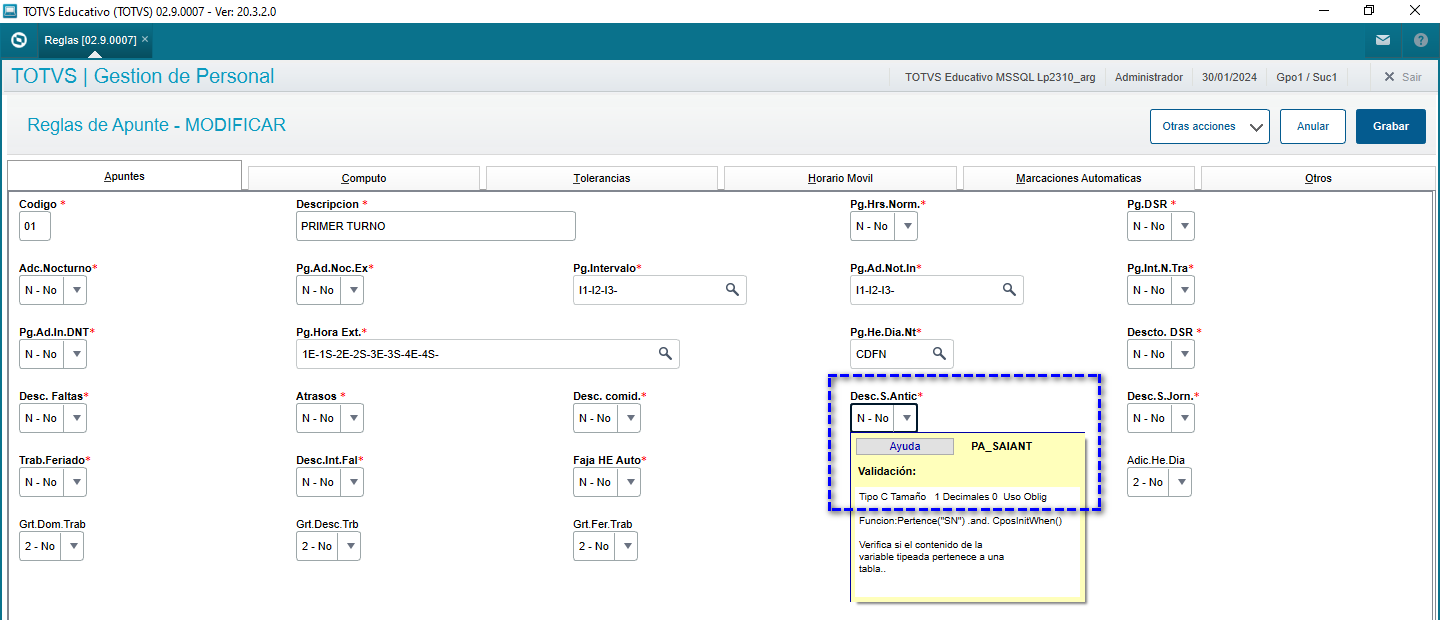
Task: Click the Anular button
Action: tap(1313, 127)
